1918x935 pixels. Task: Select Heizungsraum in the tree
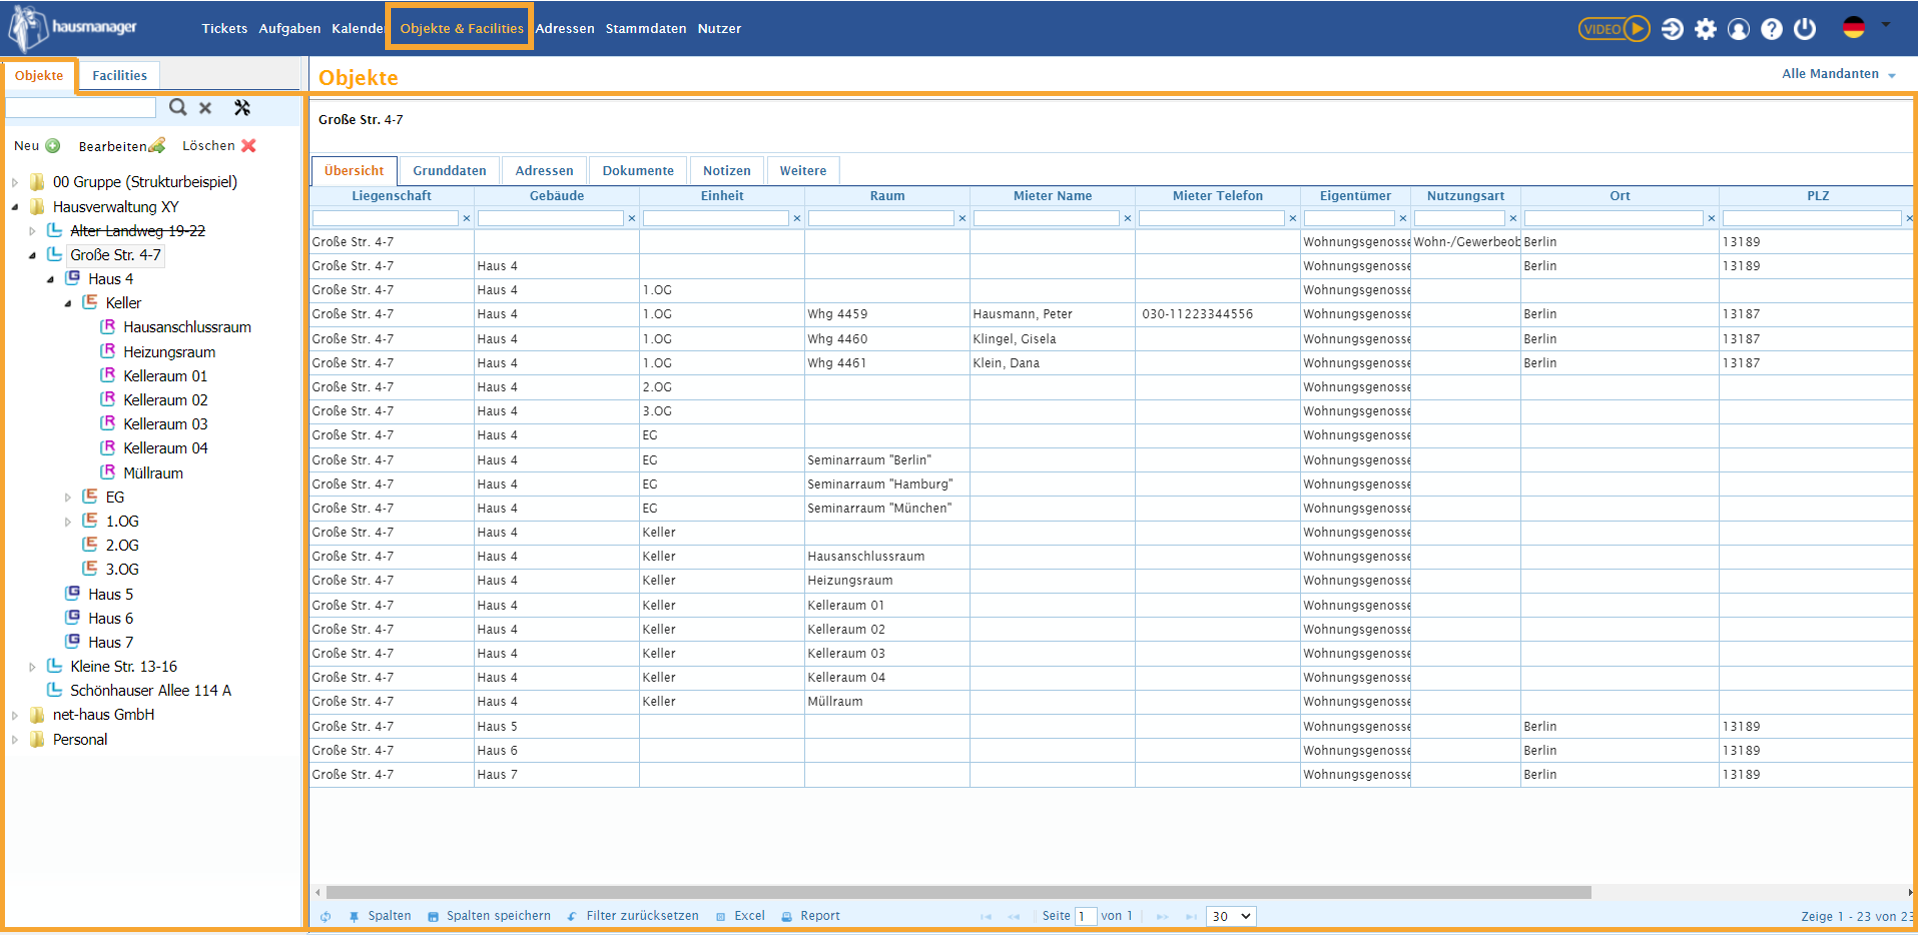pos(169,352)
